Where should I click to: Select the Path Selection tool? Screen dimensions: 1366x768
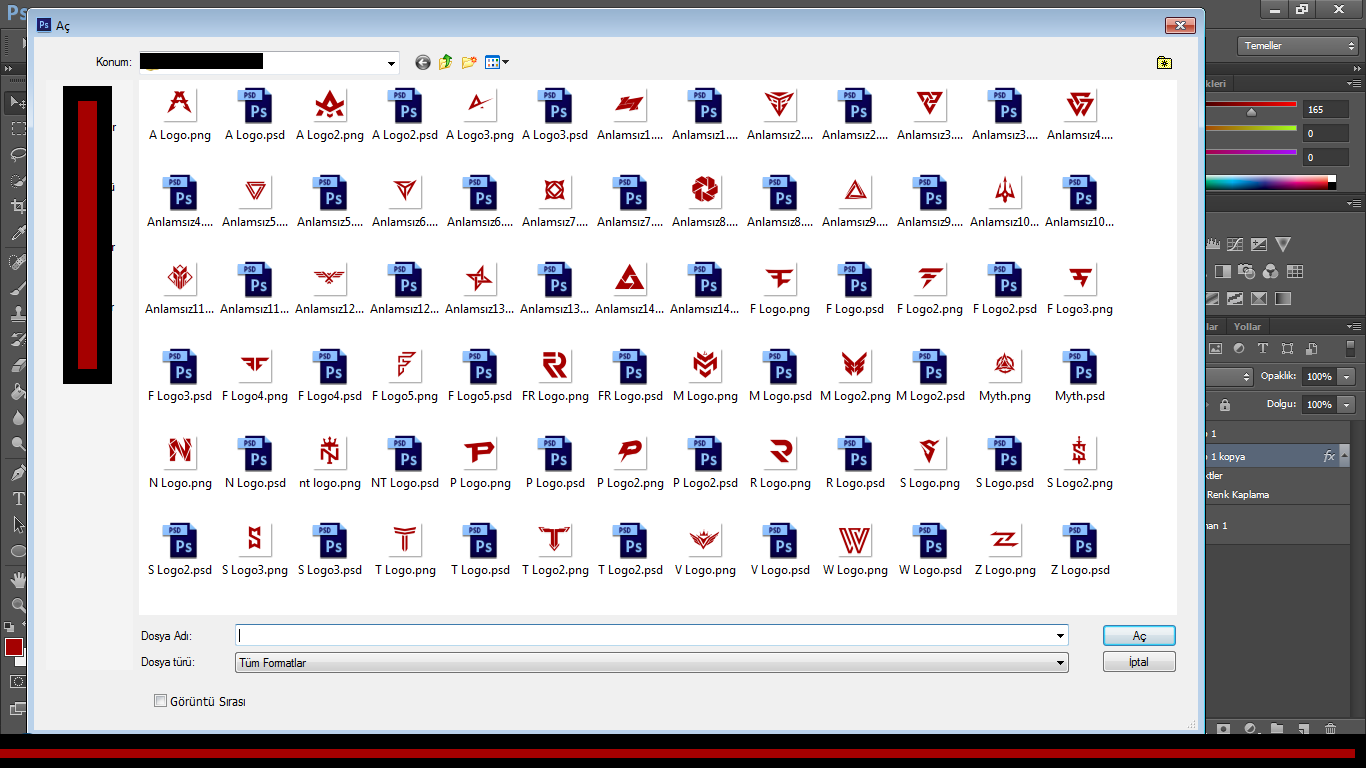17,525
